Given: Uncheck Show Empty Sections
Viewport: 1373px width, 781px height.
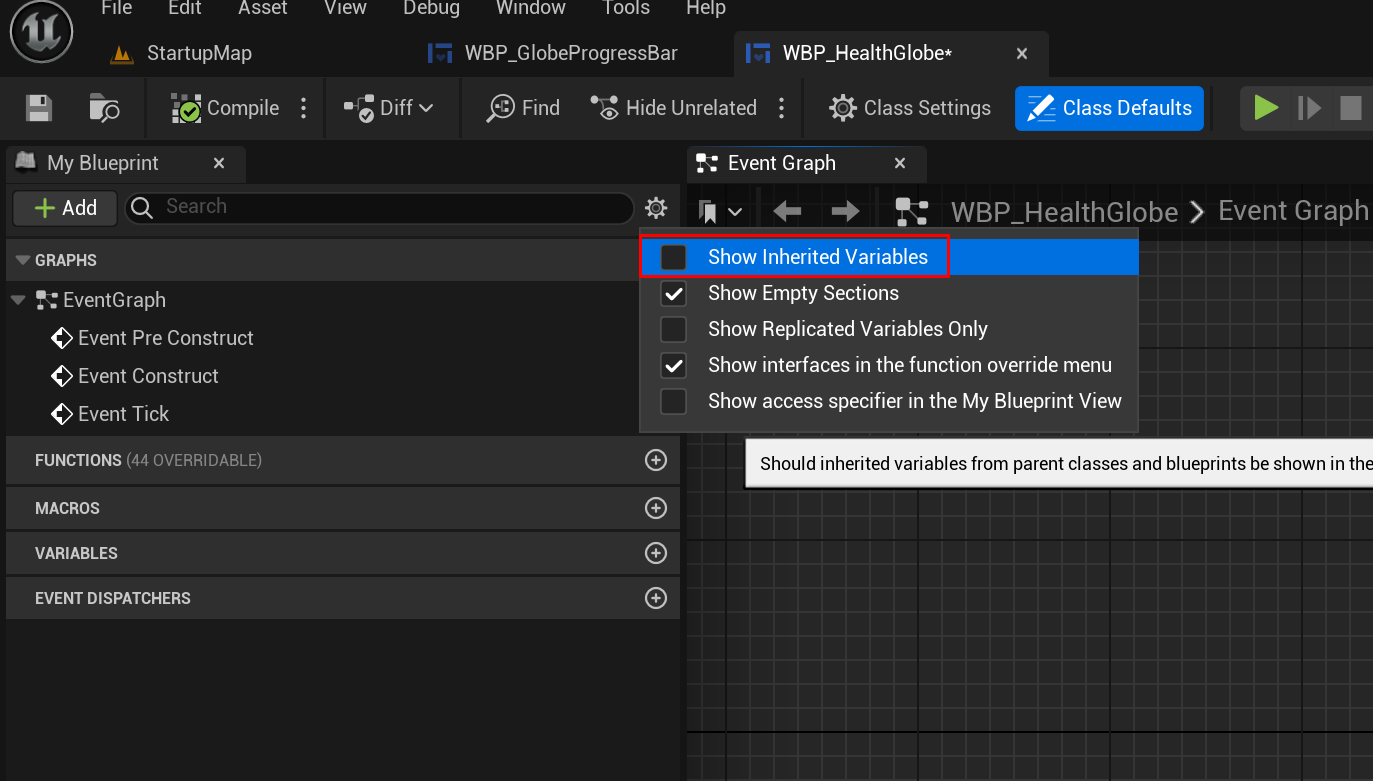Looking at the screenshot, I should 674,293.
